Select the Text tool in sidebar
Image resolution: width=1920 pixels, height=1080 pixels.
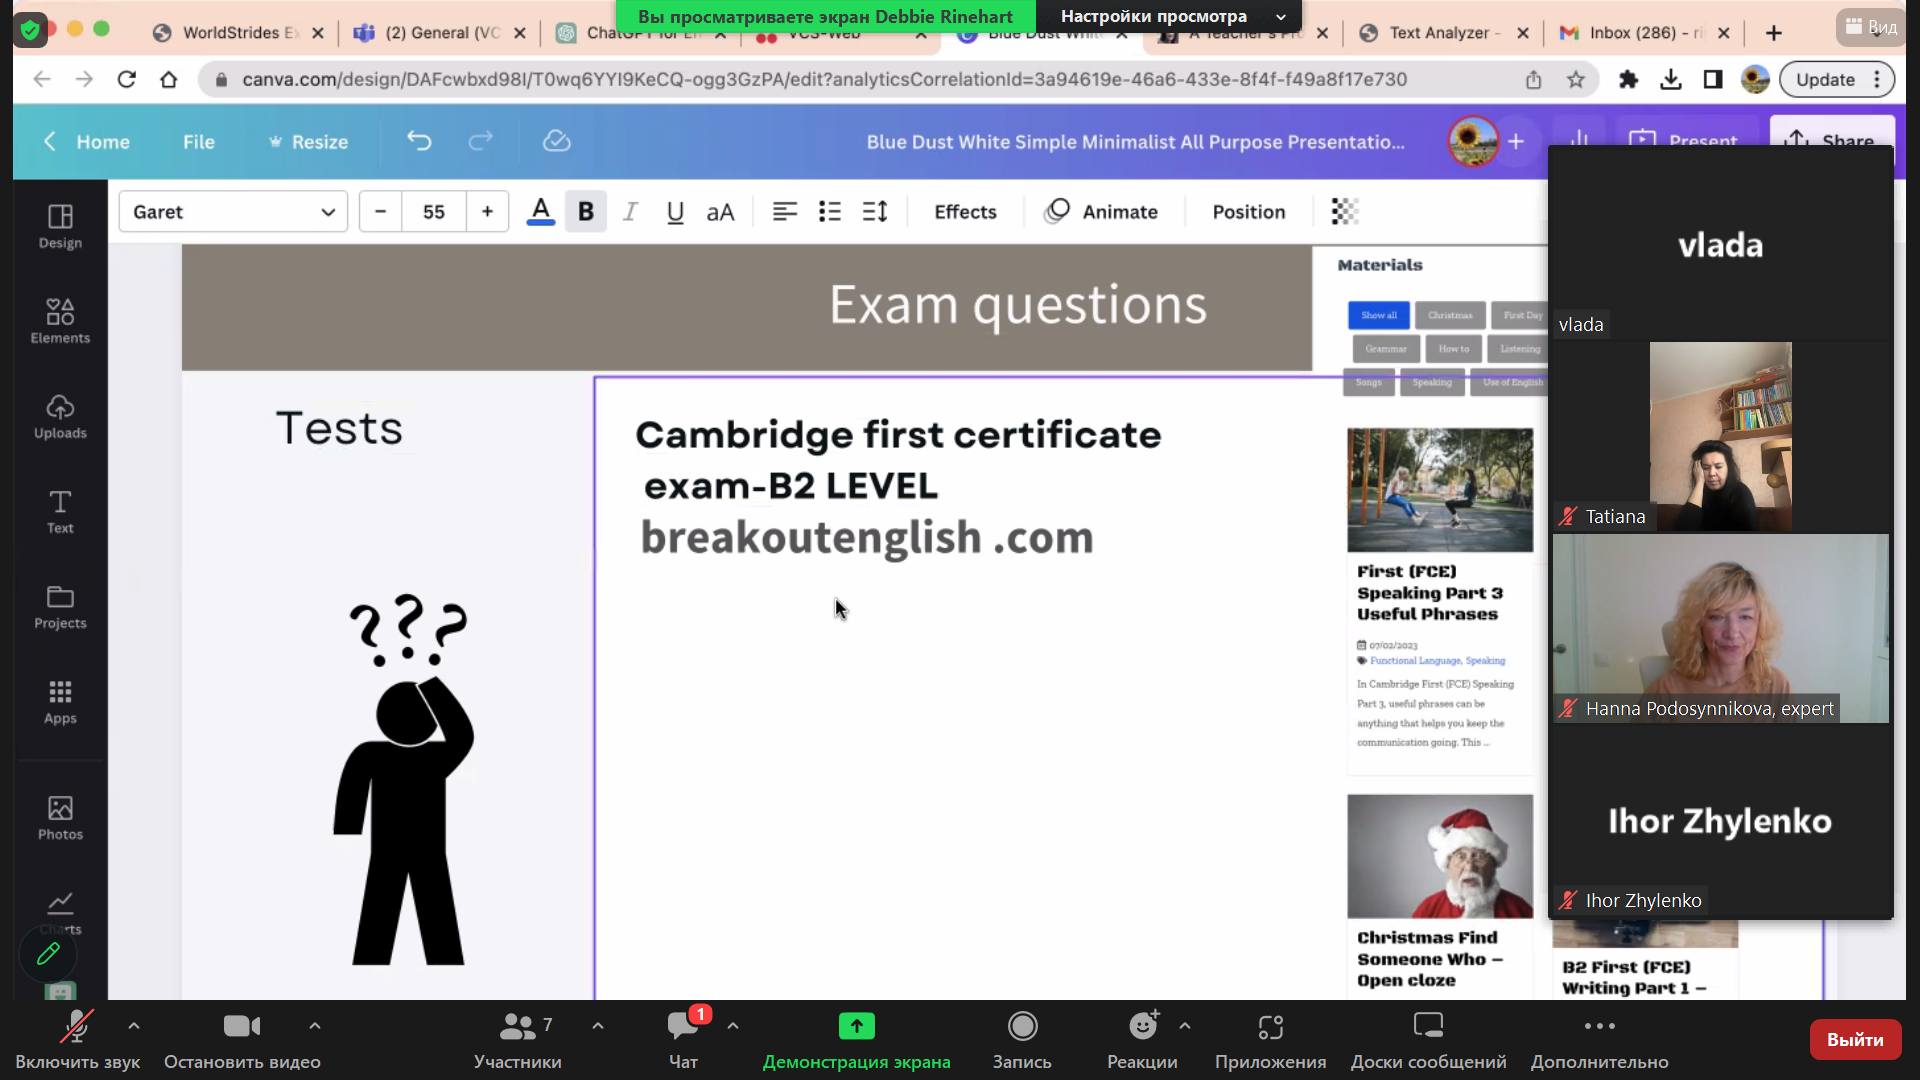tap(60, 510)
